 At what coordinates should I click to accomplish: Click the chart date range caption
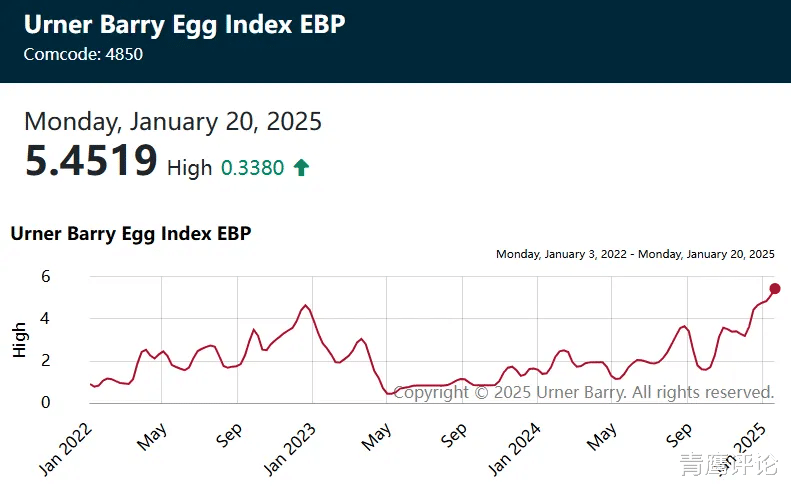click(635, 254)
